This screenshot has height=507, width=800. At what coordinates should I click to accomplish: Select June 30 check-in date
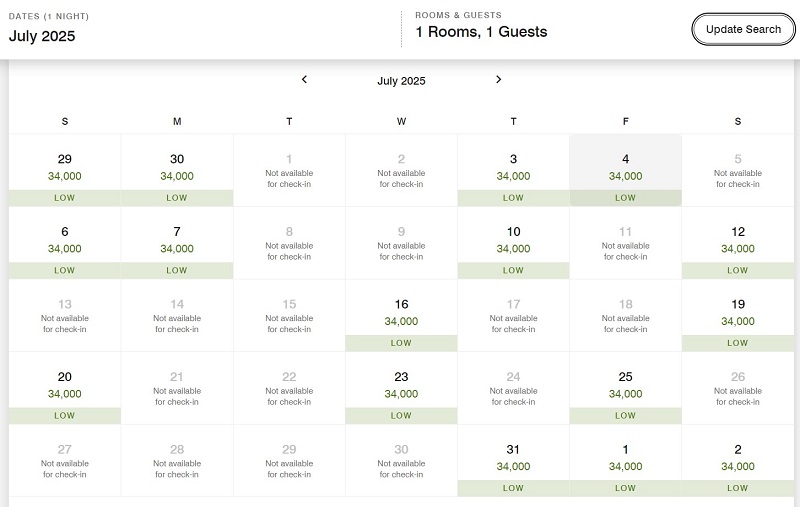(x=177, y=170)
